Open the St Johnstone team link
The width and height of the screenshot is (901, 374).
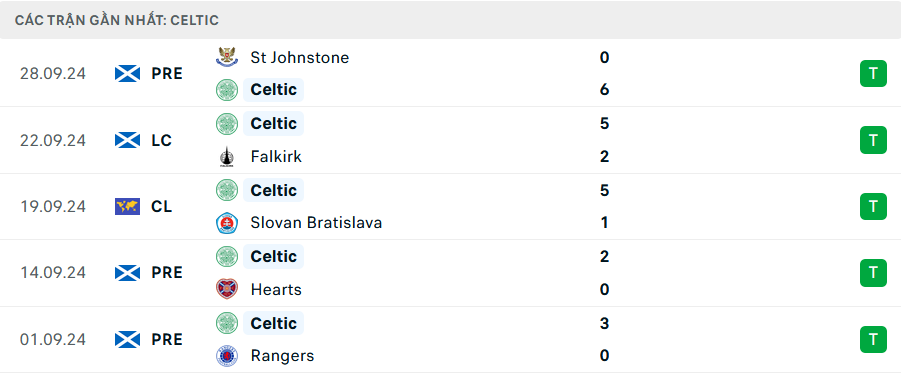point(300,57)
